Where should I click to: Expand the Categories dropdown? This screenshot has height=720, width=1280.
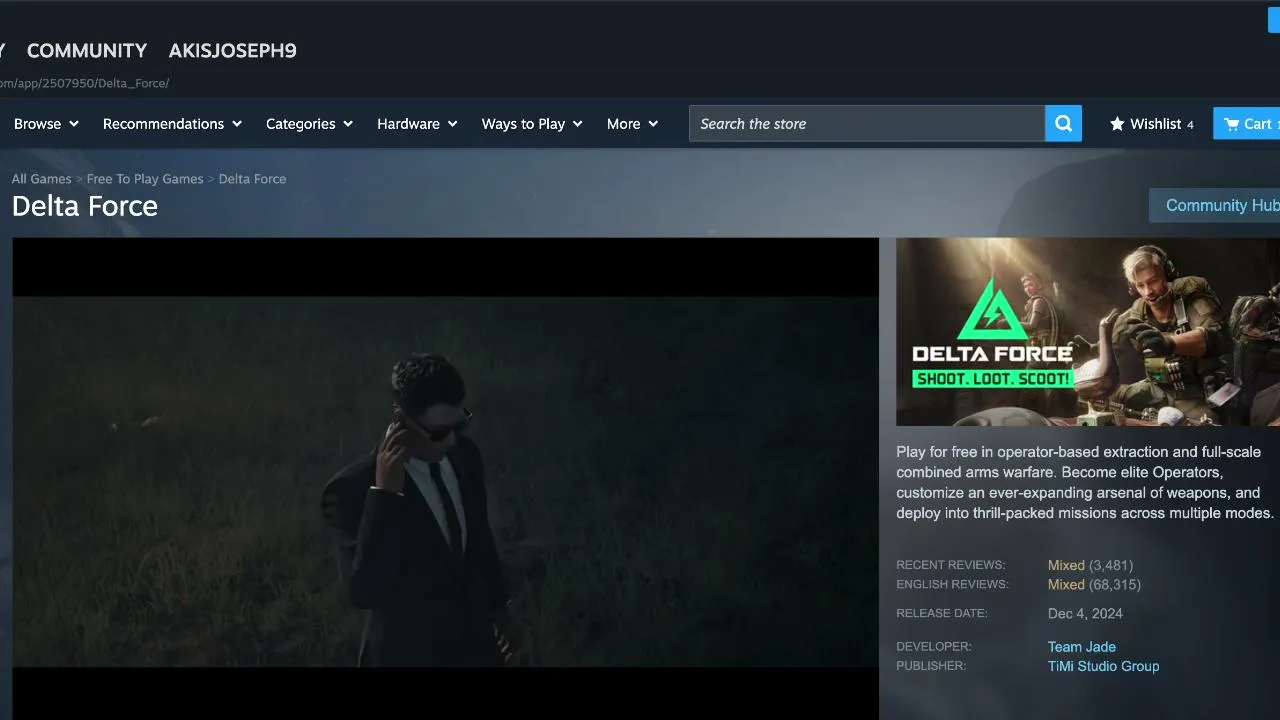[x=309, y=124]
